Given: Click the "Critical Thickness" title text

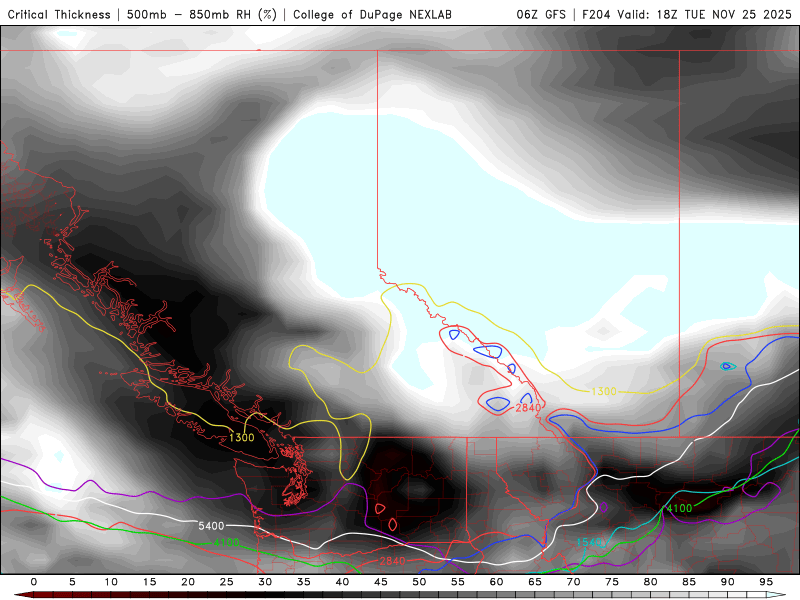Looking at the screenshot, I should (x=59, y=15).
